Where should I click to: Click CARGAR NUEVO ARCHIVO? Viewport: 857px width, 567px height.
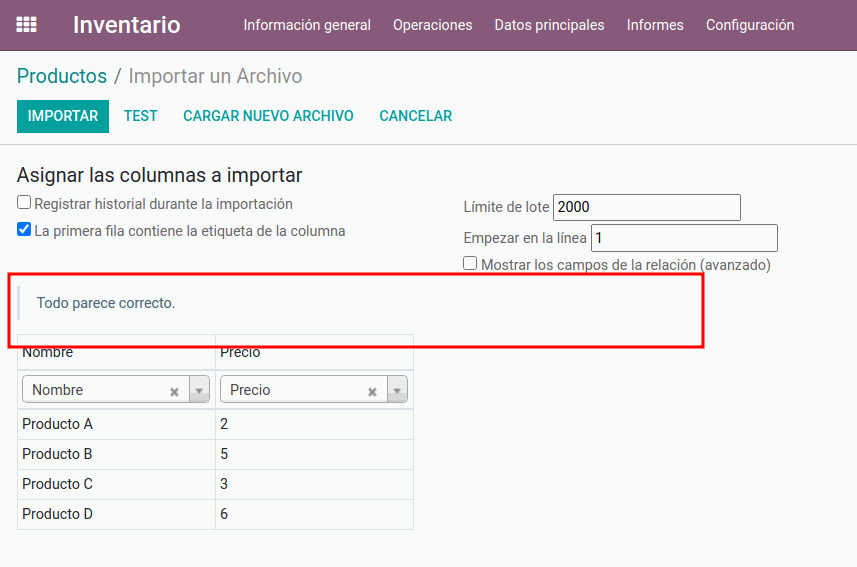(268, 116)
